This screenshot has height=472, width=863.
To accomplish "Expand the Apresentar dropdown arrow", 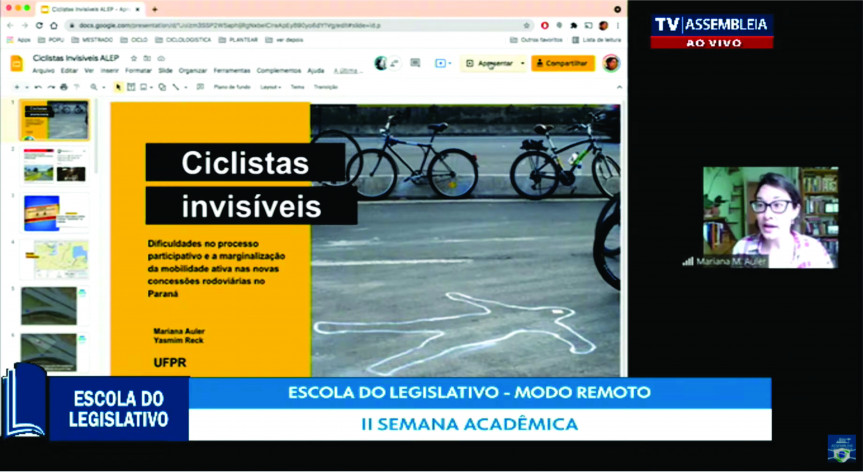I will point(521,63).
